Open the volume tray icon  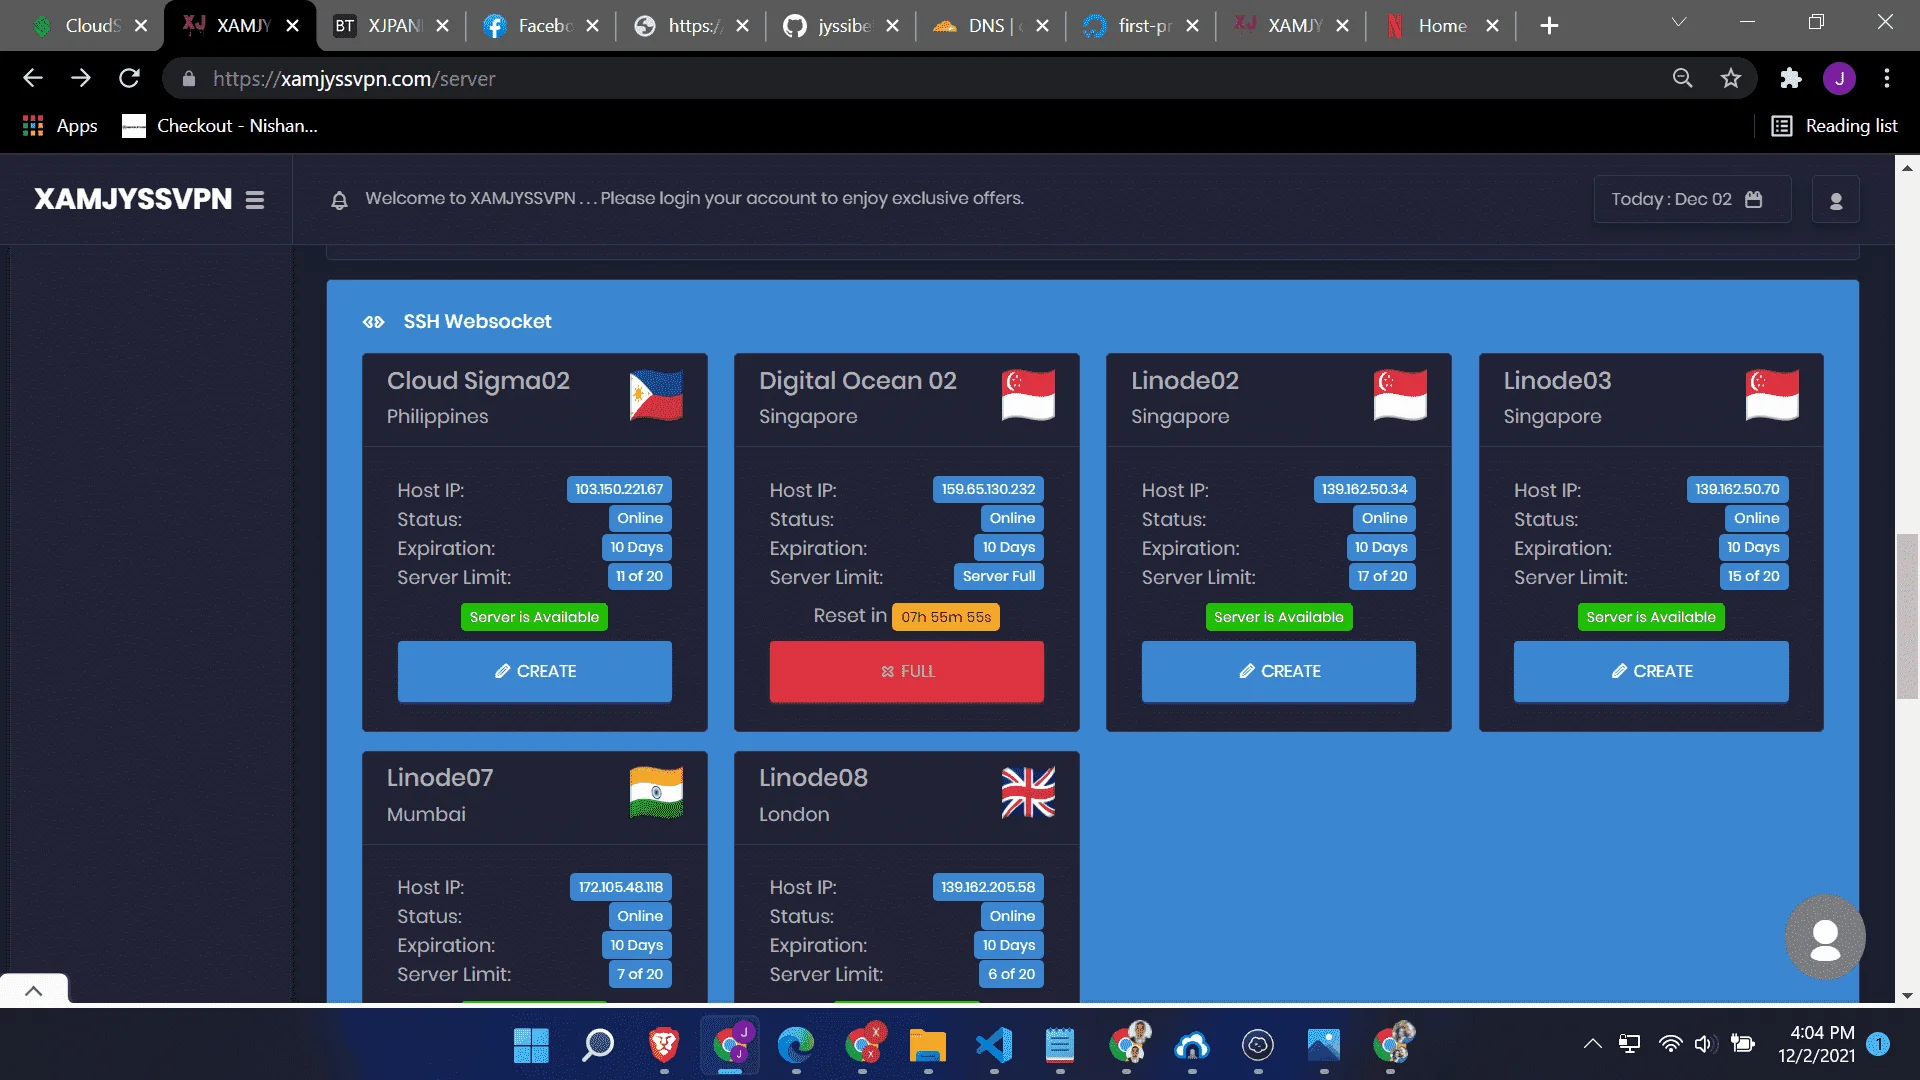click(x=1705, y=1044)
